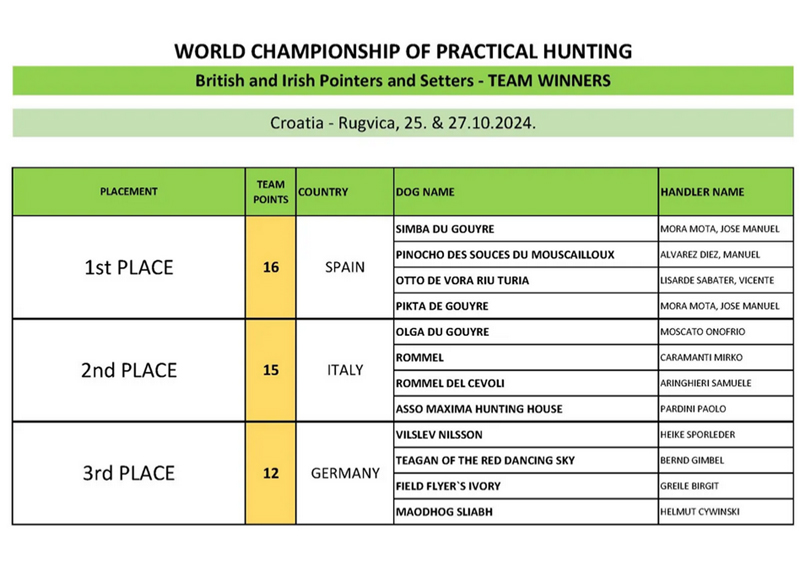Select the 2nd PLACE cell
The width and height of the screenshot is (800, 571).
128,370
